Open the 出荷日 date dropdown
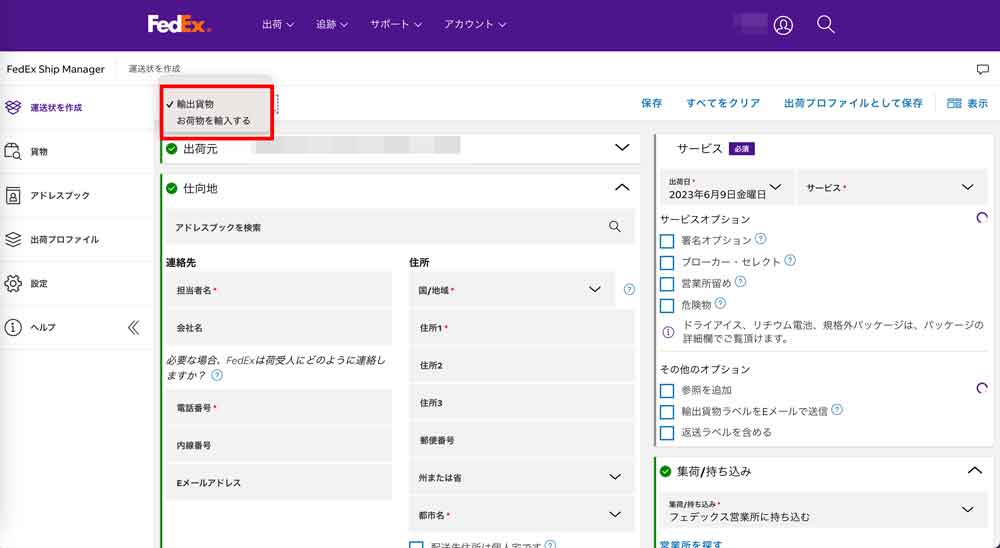 coord(726,188)
